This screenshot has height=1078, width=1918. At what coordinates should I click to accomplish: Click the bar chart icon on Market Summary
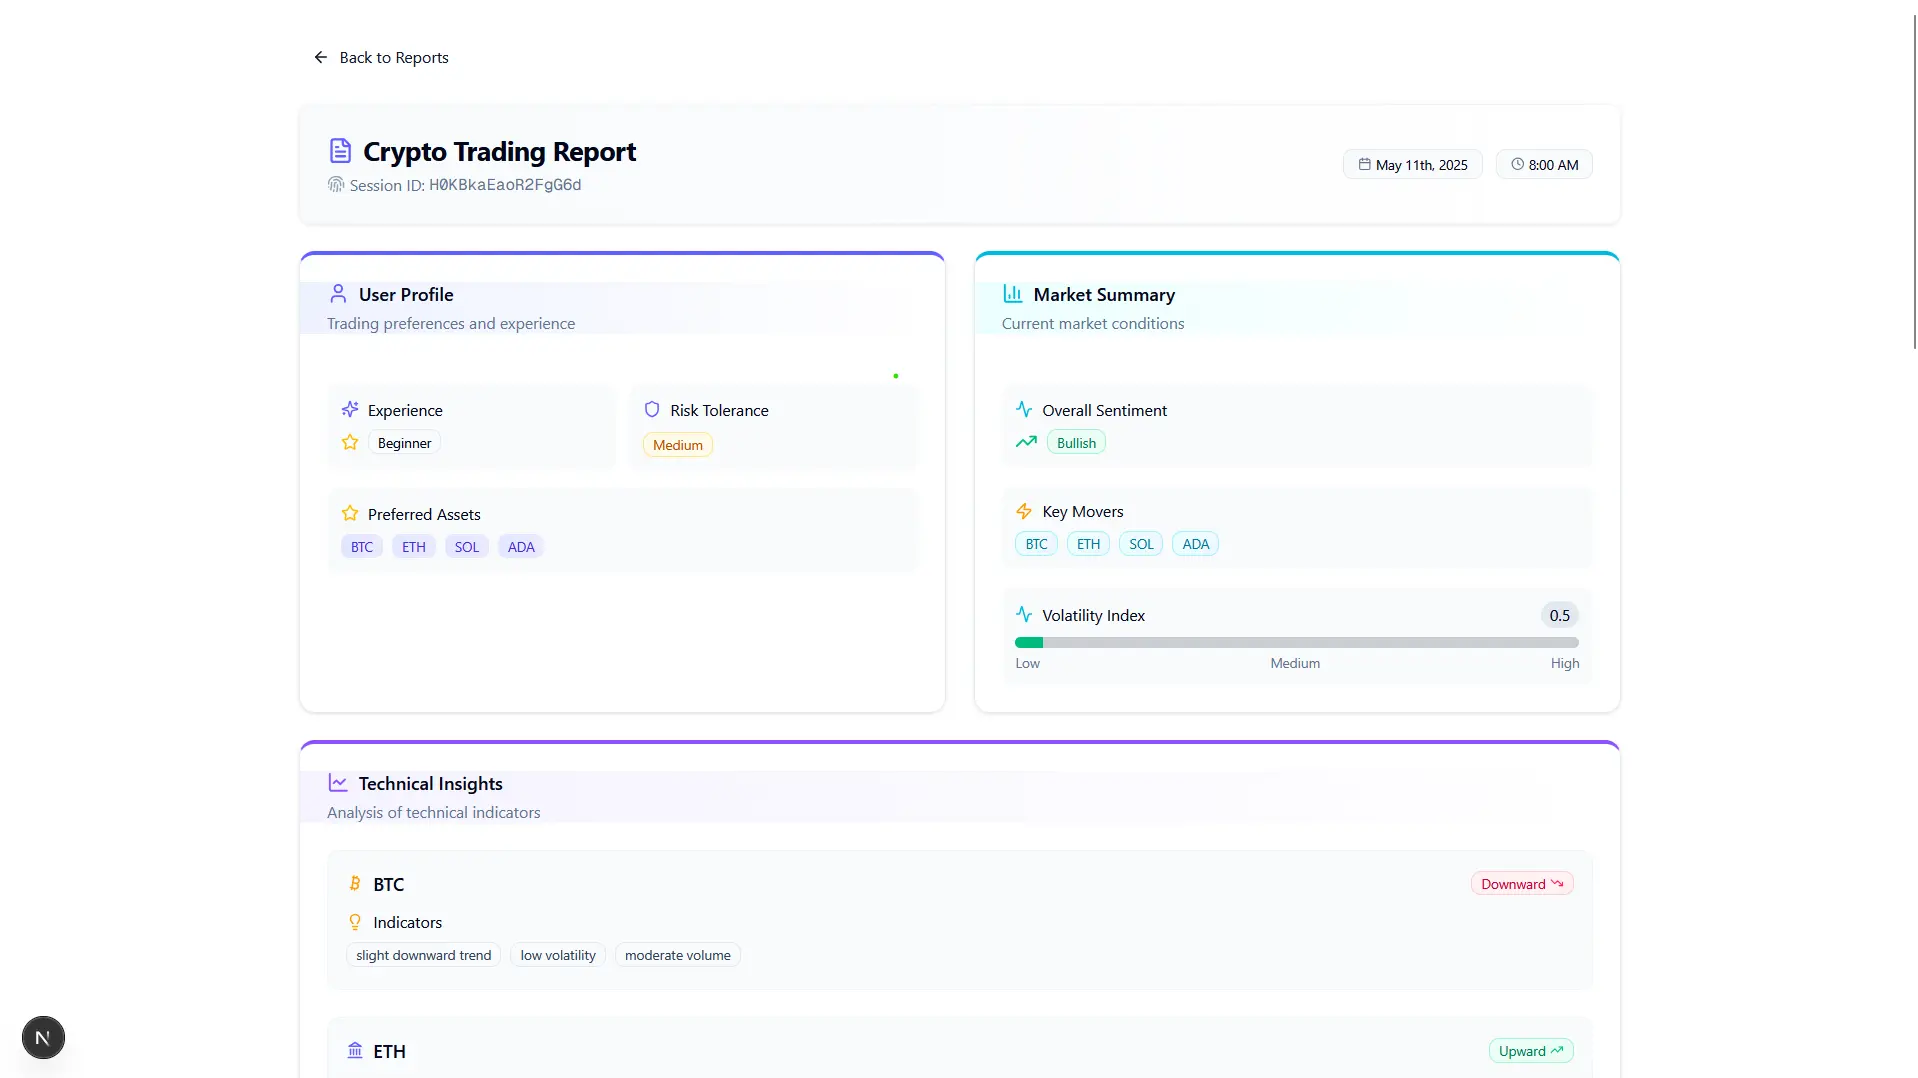pos(1012,293)
